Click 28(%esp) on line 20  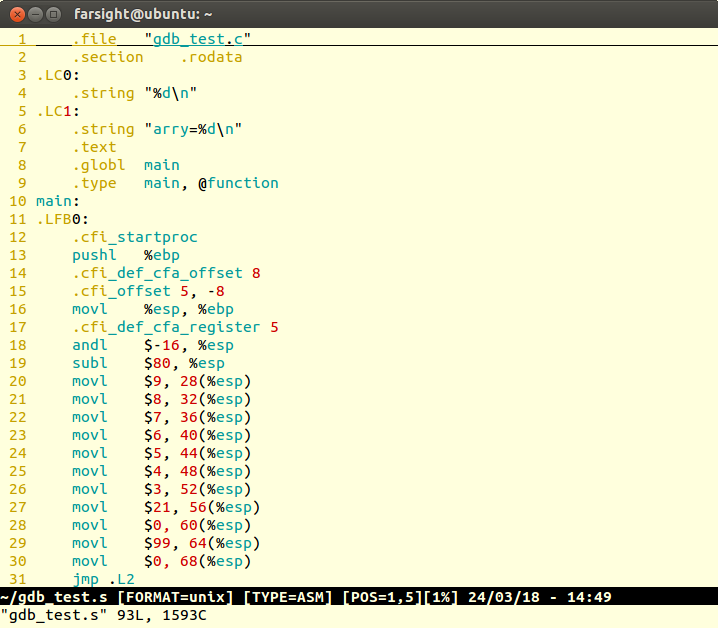pyautogui.click(x=216, y=381)
